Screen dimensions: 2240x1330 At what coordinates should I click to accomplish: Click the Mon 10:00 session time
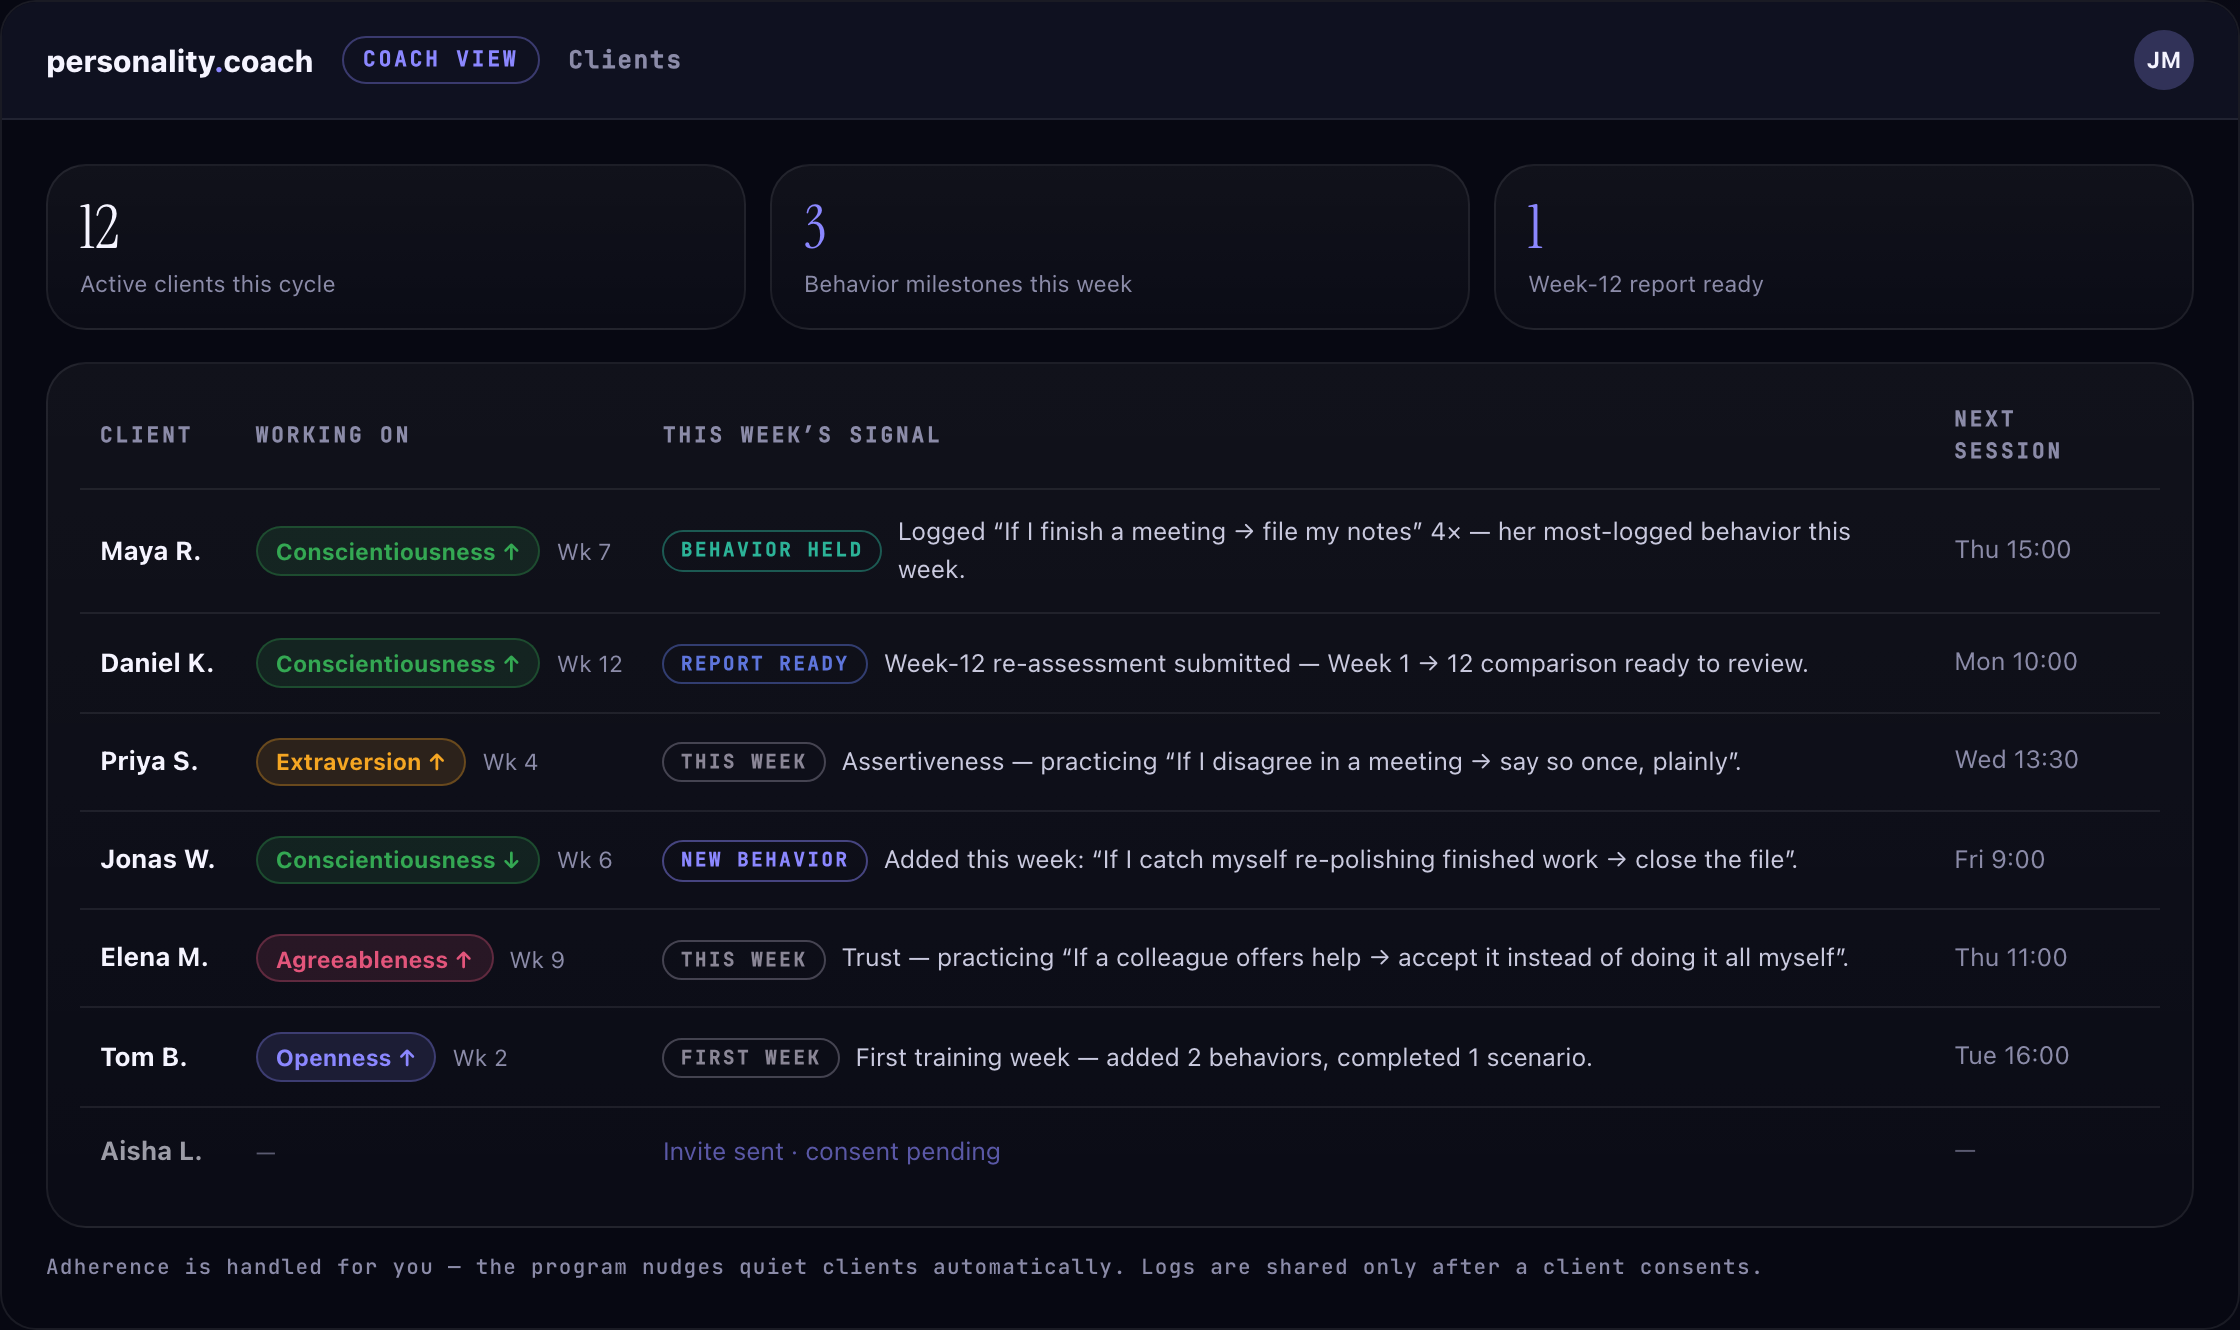[2015, 661]
